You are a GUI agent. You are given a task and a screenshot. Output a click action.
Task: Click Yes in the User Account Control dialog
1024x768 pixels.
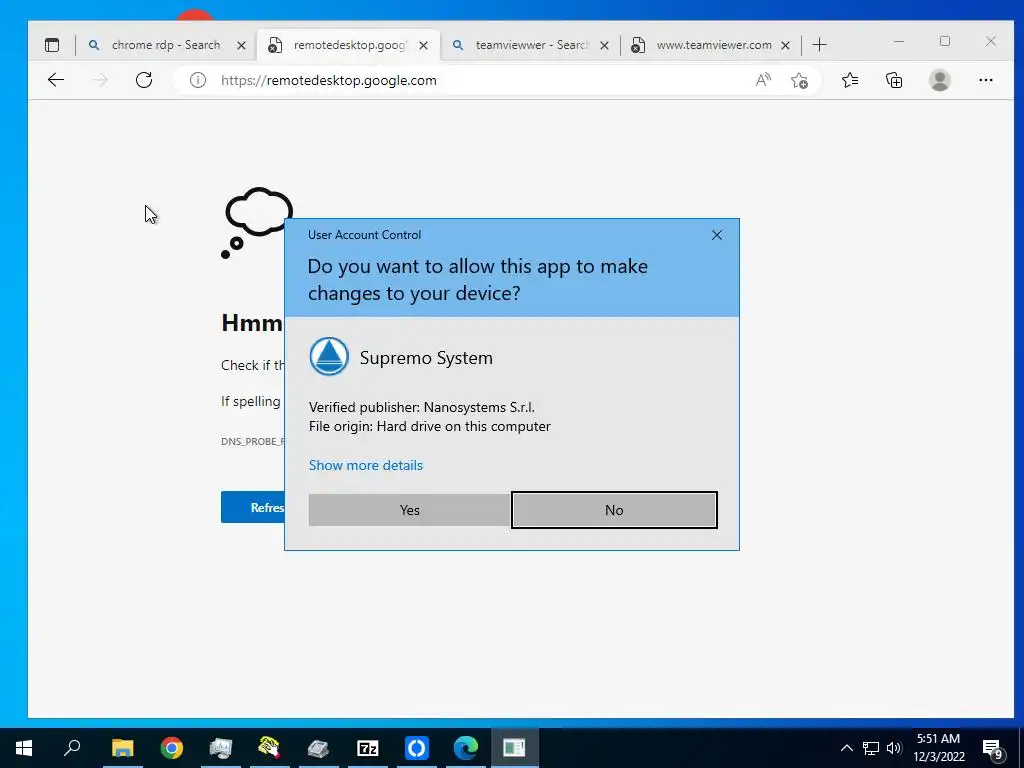[x=409, y=510]
